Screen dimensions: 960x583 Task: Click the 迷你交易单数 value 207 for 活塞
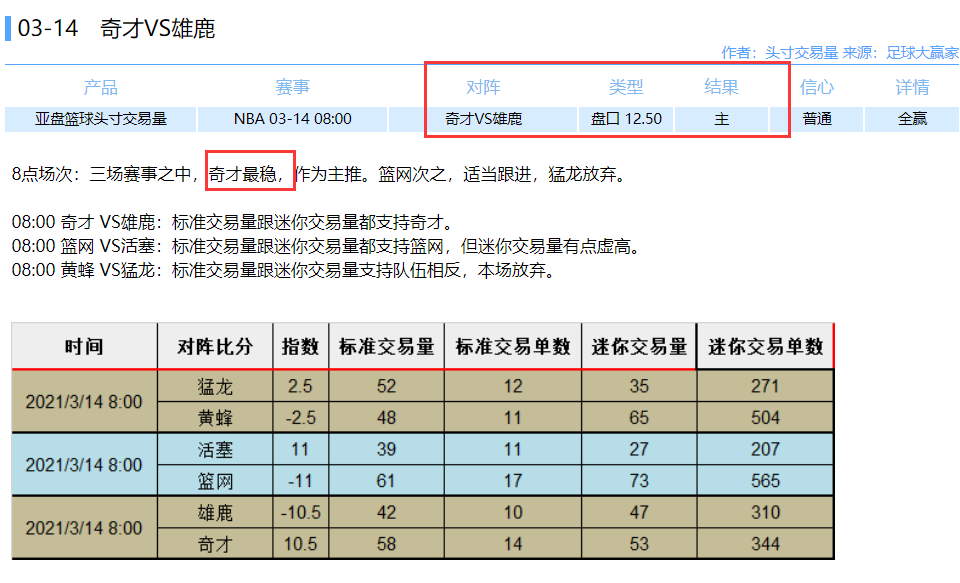click(765, 449)
